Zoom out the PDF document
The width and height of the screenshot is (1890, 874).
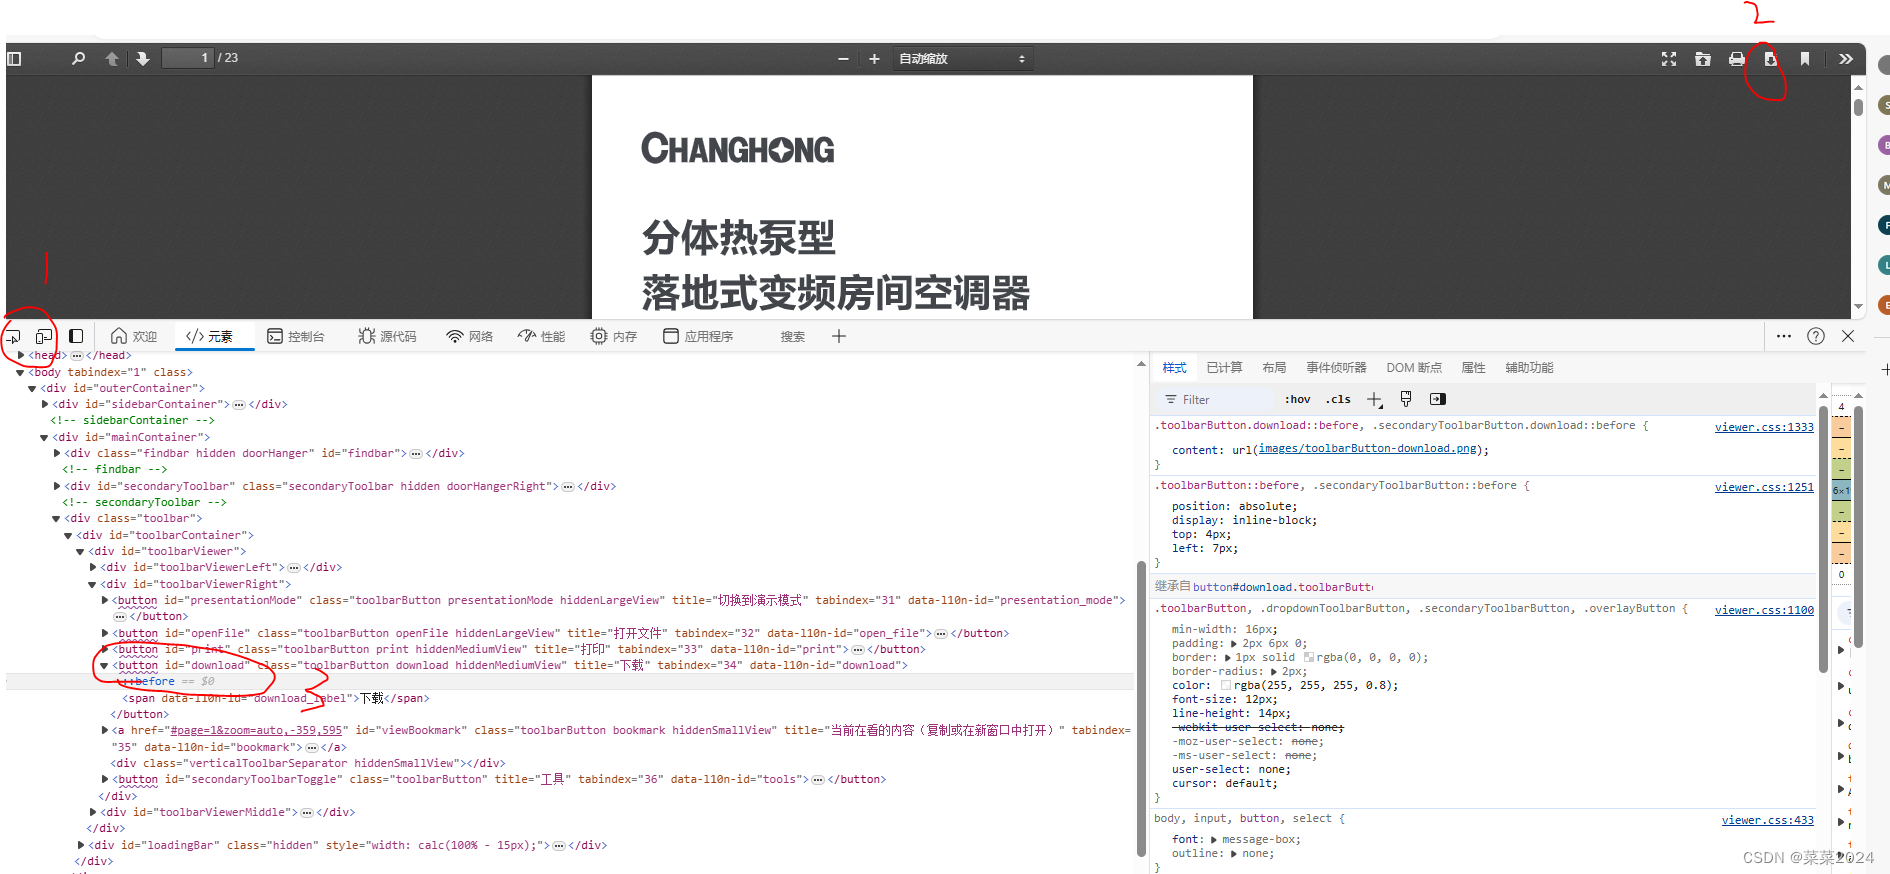coord(843,59)
